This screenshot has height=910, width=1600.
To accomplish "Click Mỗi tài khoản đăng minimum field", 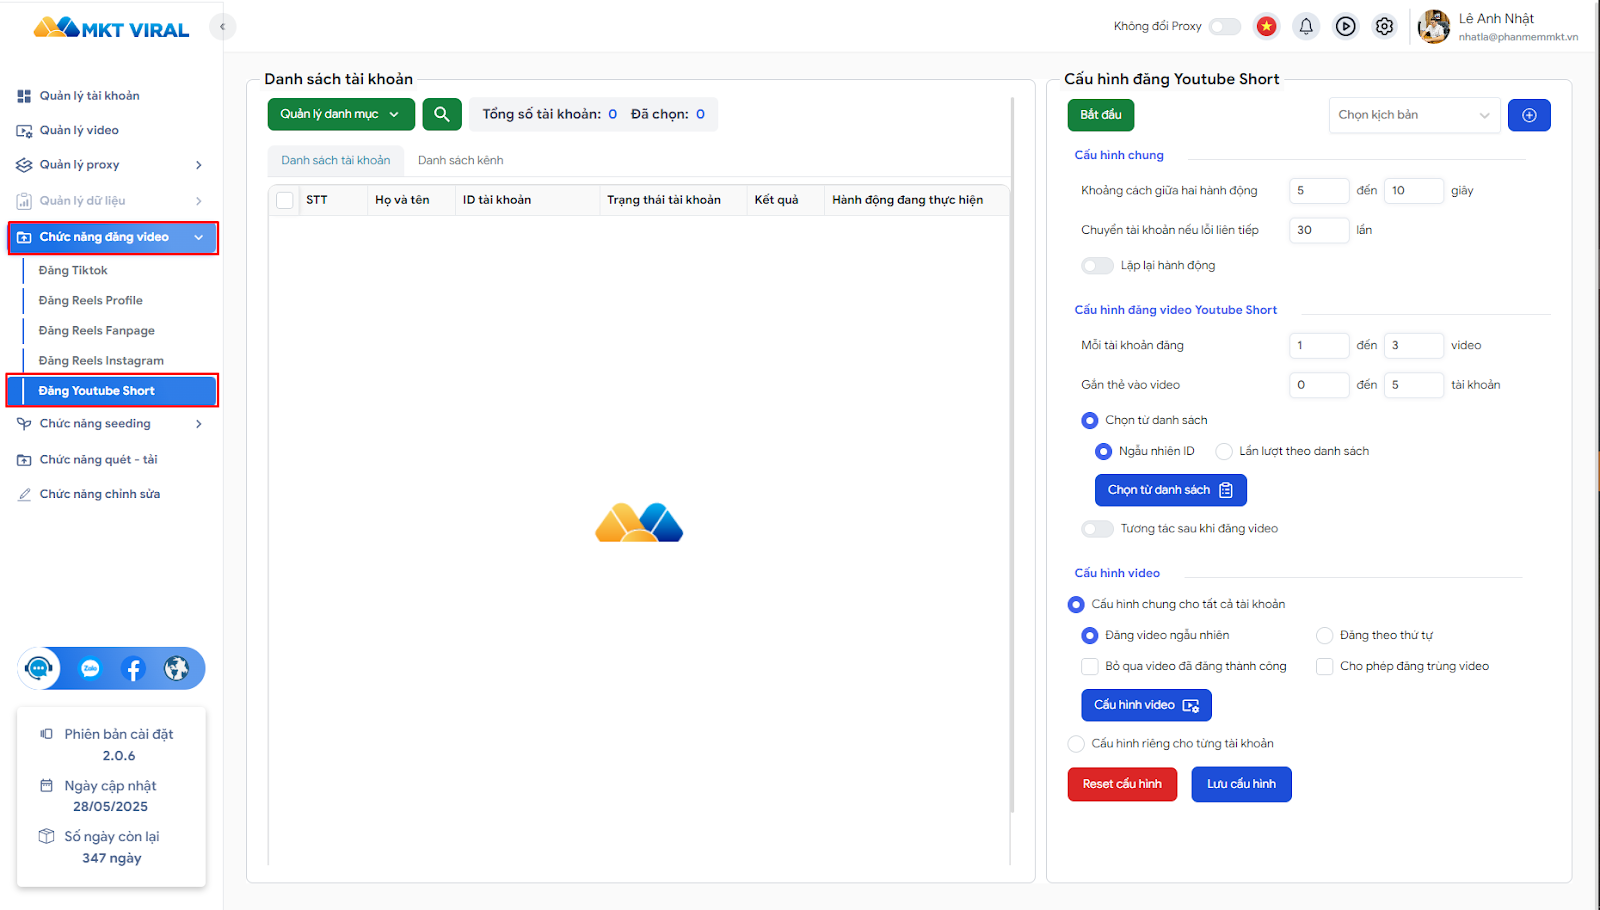I will click(x=1319, y=346).
